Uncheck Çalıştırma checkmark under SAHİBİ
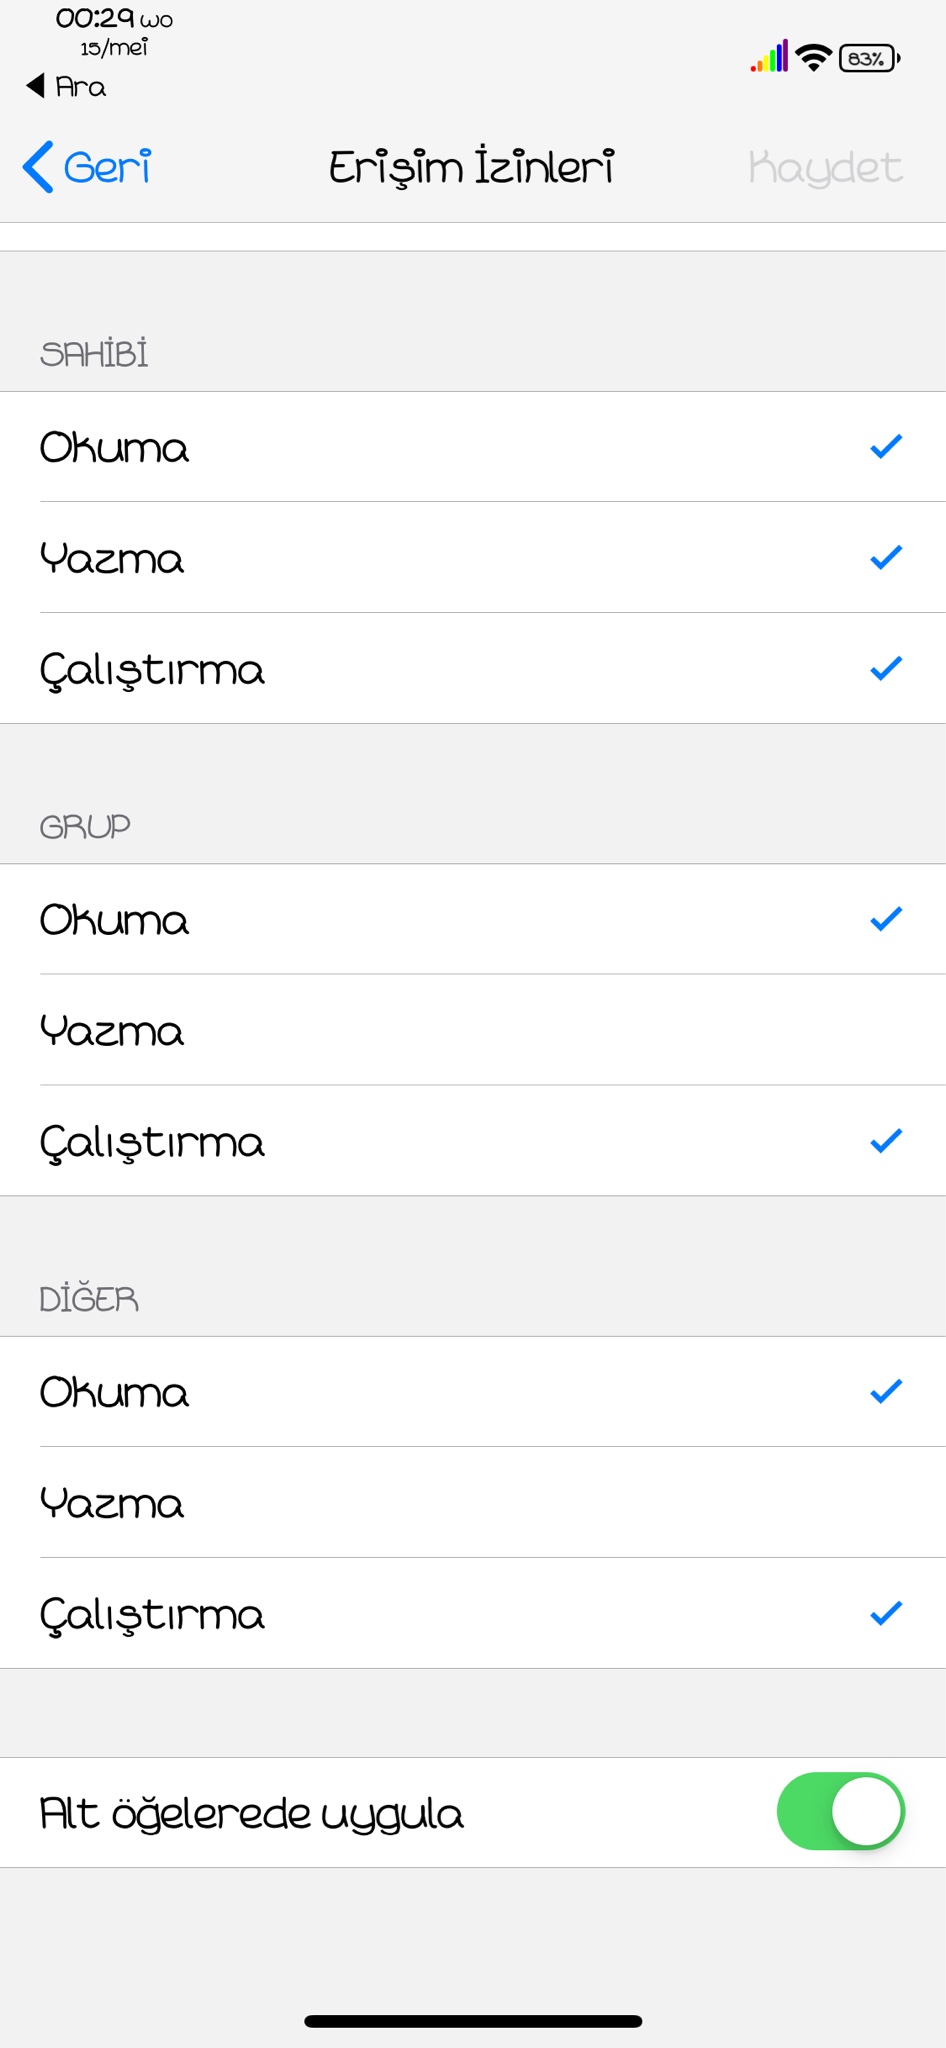946x2048 pixels. pyautogui.click(x=886, y=668)
